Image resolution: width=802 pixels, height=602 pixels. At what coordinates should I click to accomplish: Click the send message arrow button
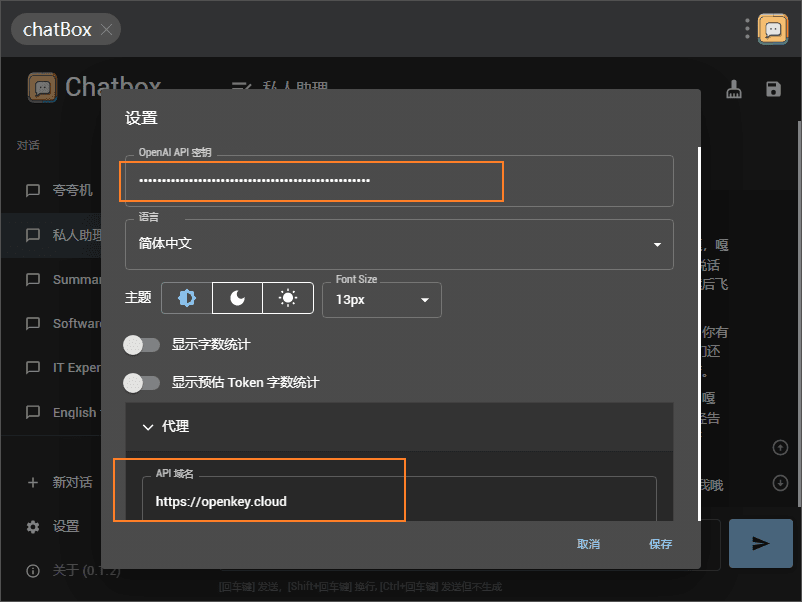[x=761, y=543]
